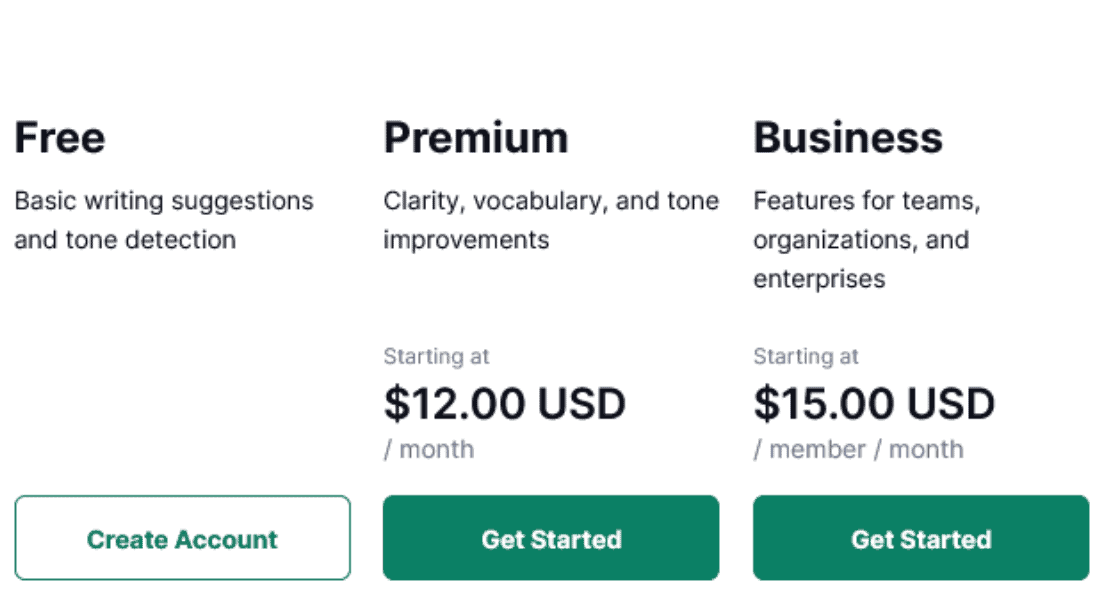Screen dimensions: 1108x614
Task: Click the '/ month' label under Premium
Action: (429, 449)
